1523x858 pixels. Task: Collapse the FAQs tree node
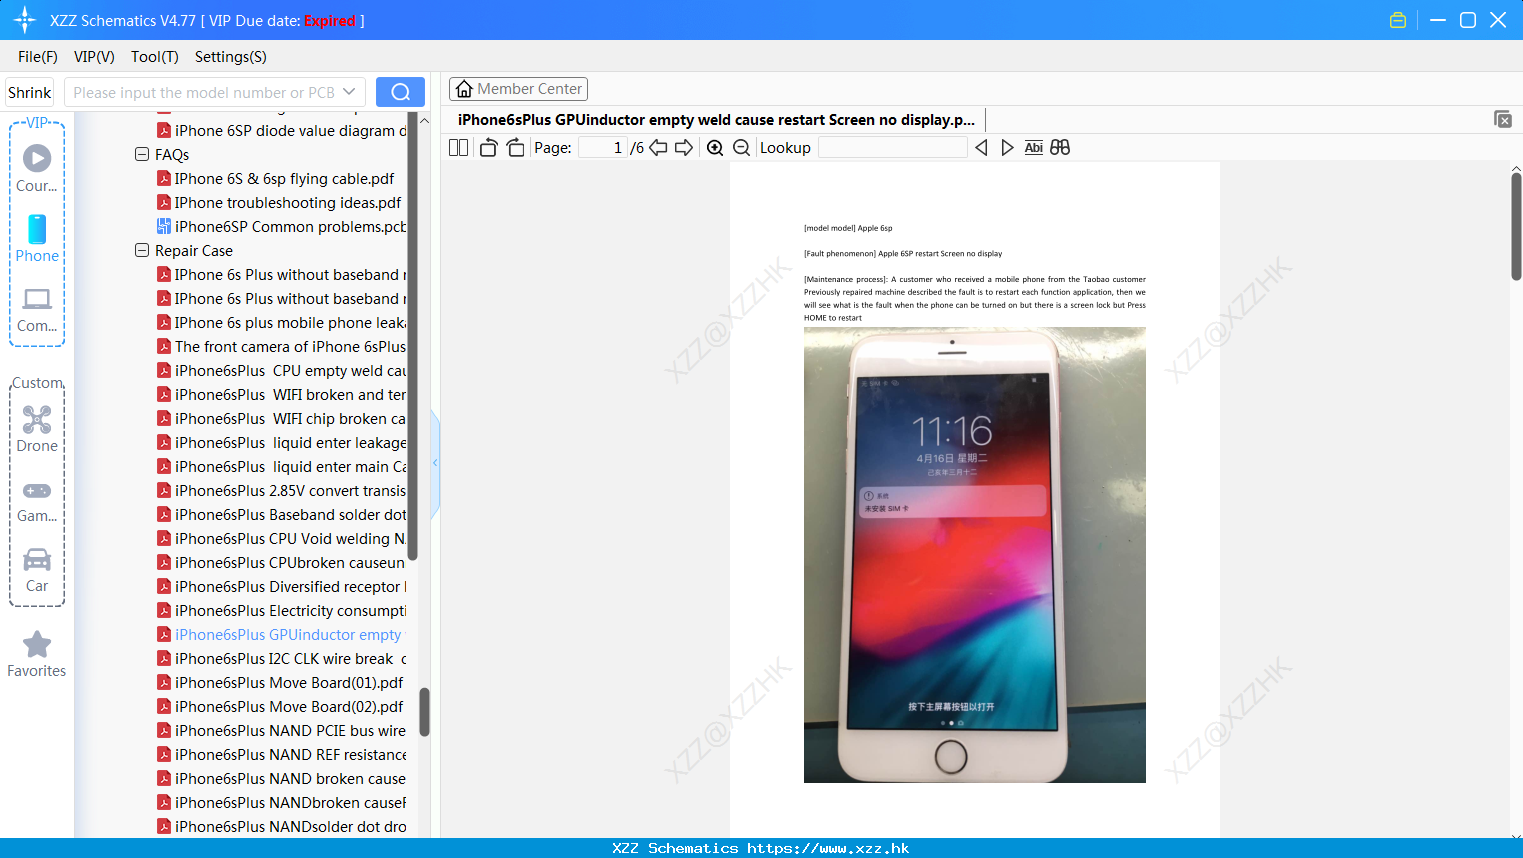[x=142, y=154]
